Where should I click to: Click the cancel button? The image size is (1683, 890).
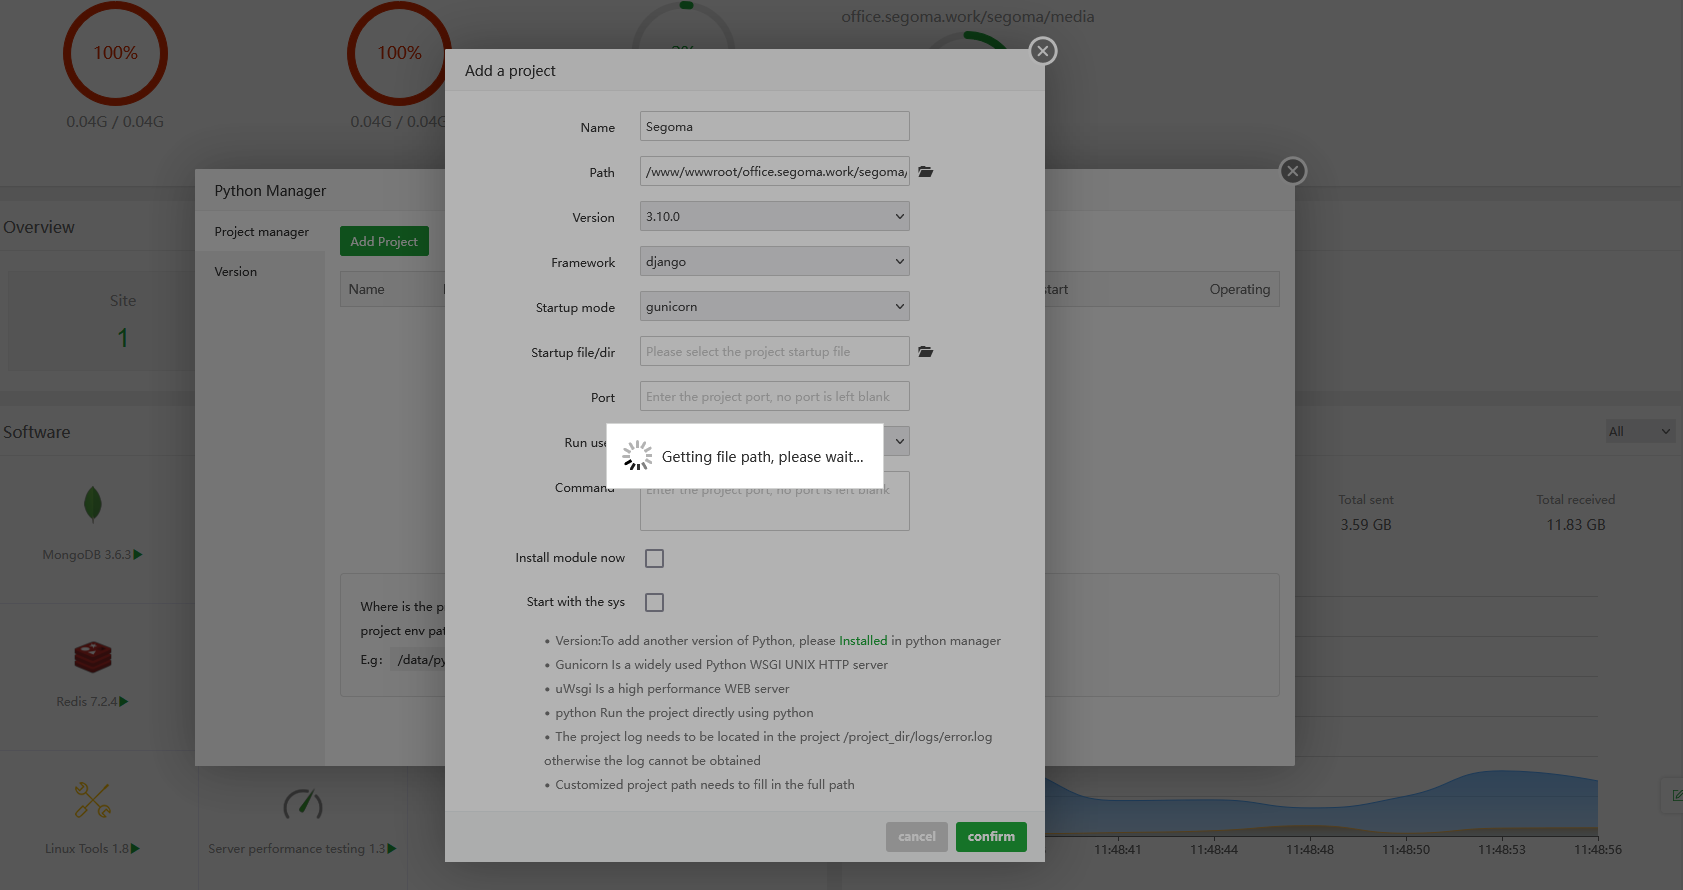(917, 837)
